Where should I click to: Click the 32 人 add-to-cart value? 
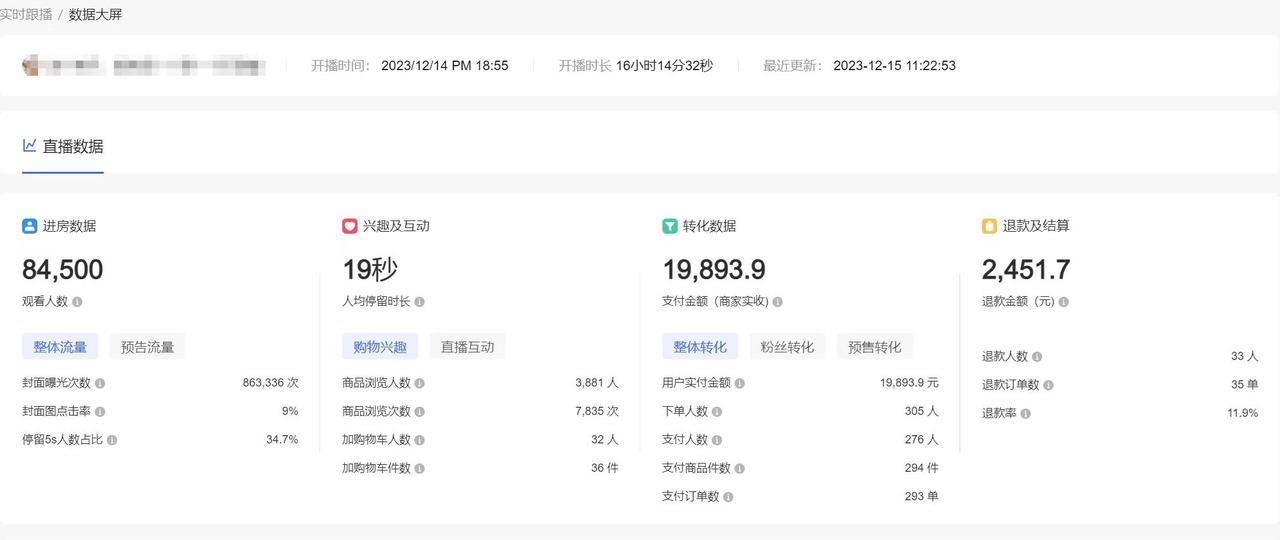tap(605, 440)
